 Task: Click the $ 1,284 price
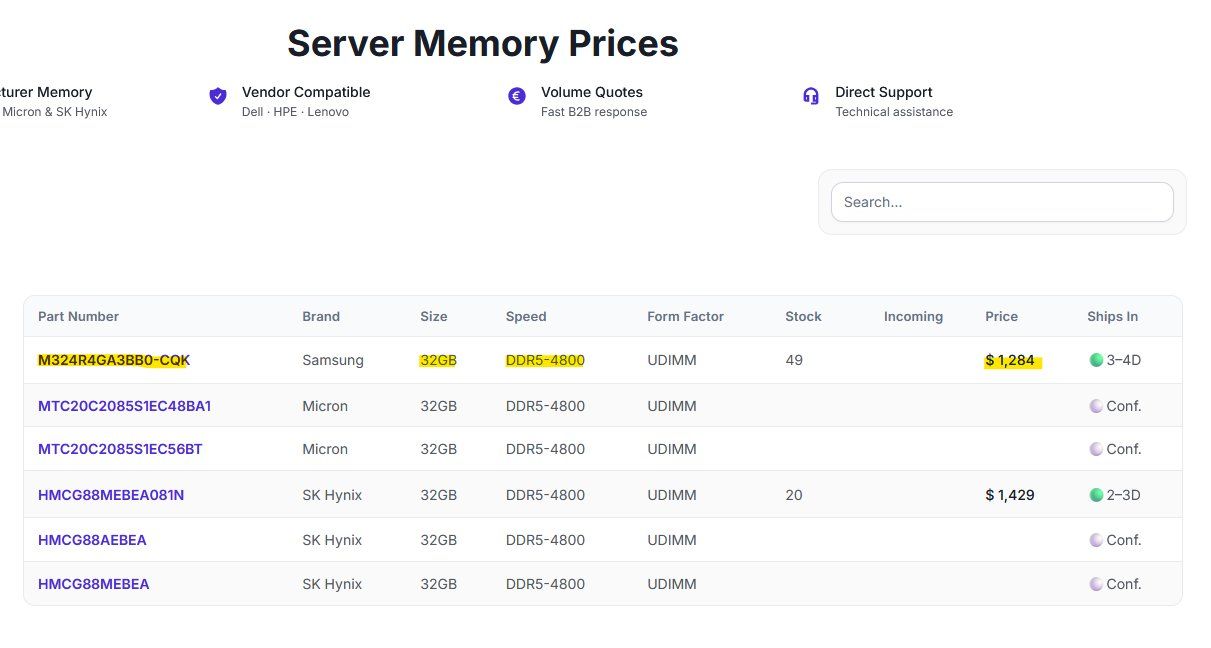click(1010, 360)
